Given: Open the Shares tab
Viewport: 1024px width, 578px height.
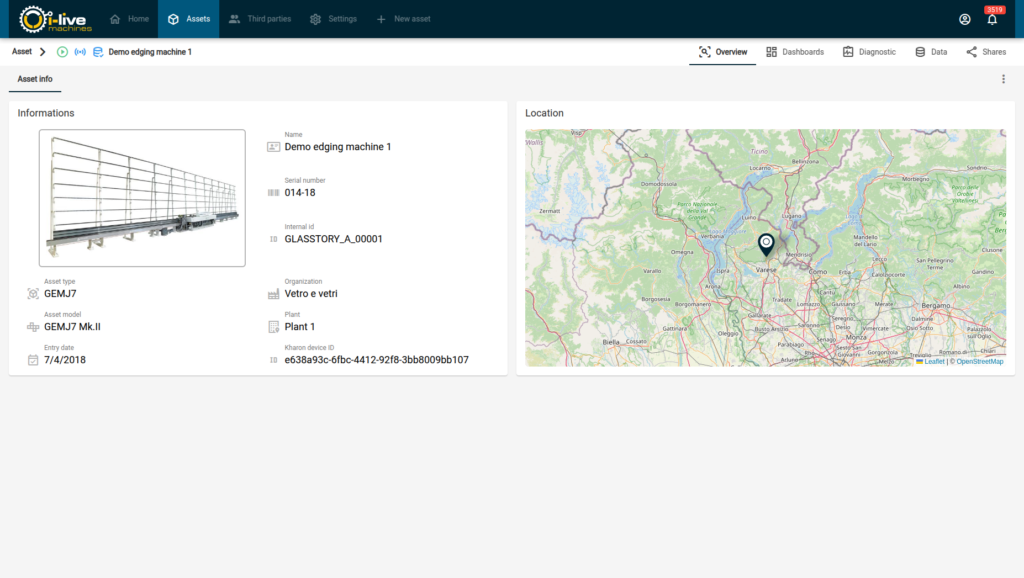Looking at the screenshot, I should coord(986,52).
